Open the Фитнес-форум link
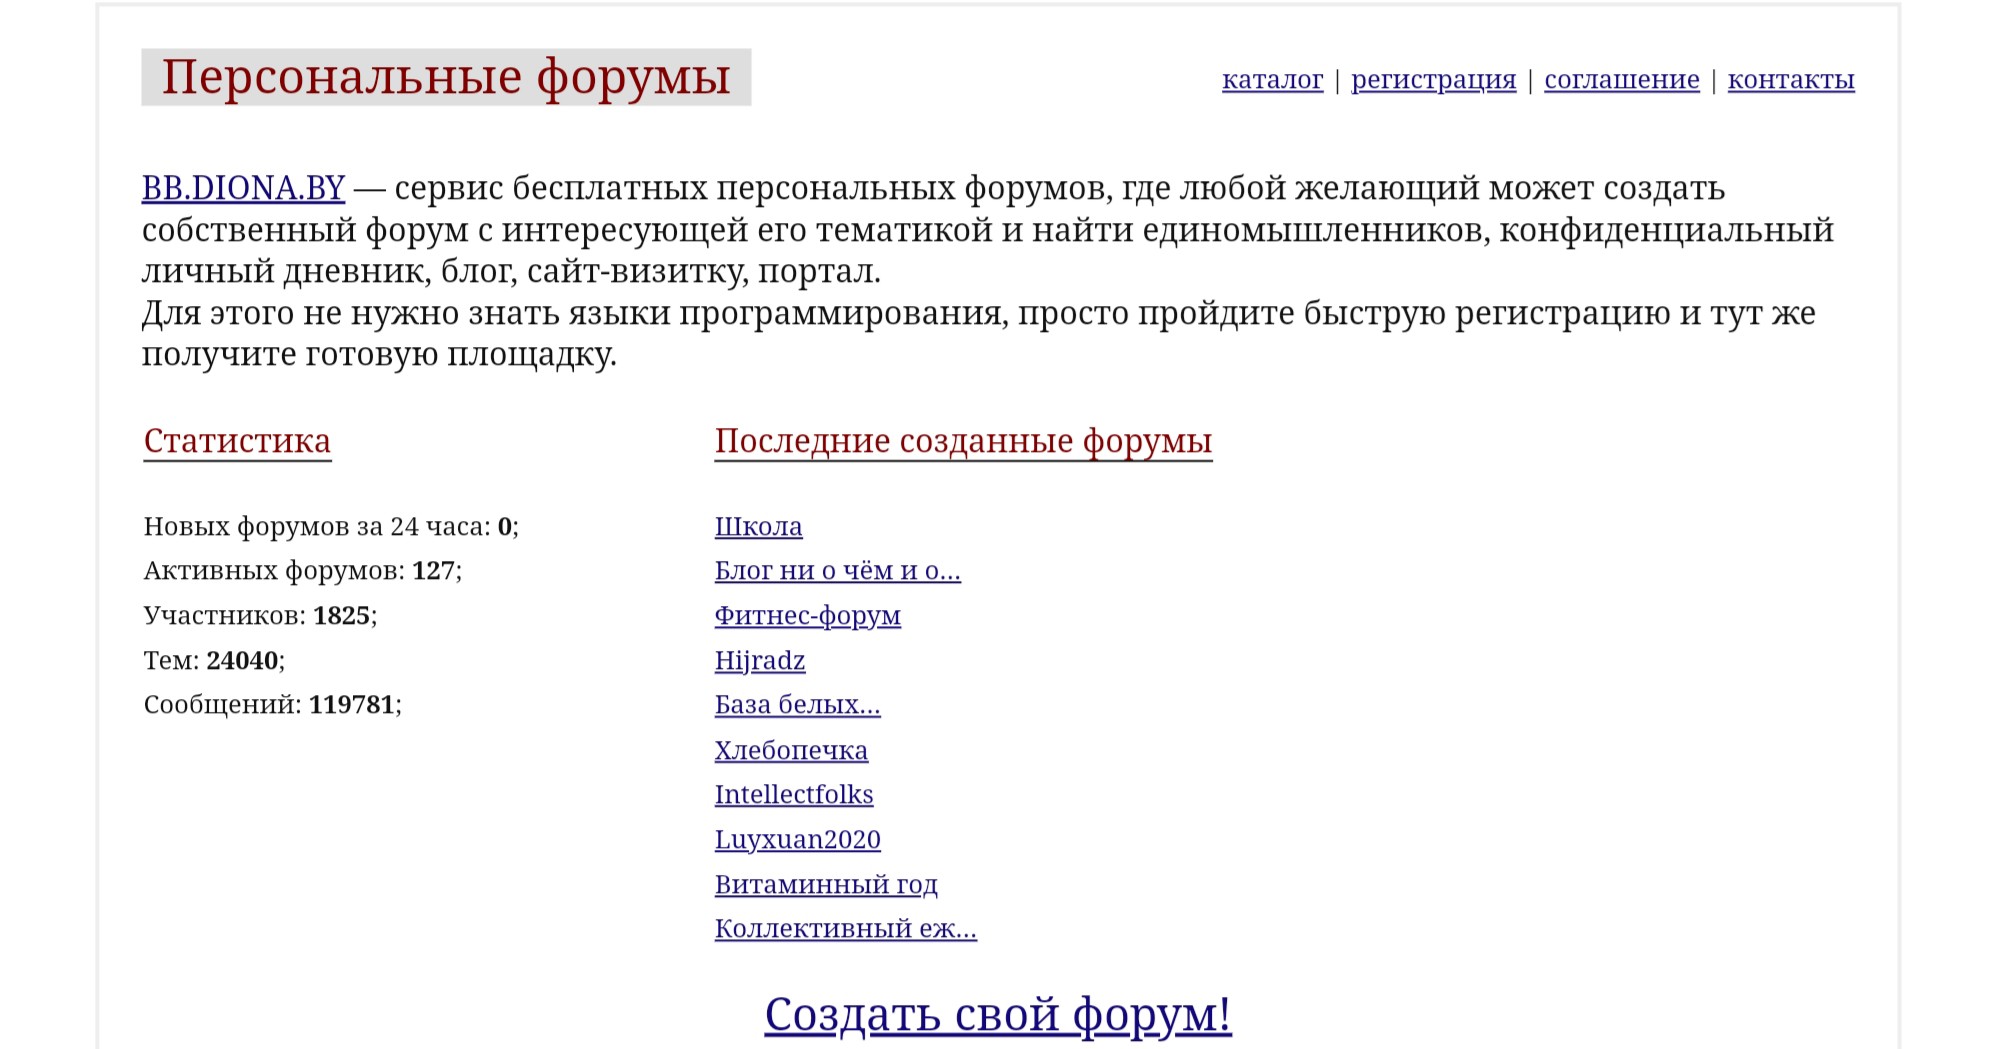 pos(807,616)
